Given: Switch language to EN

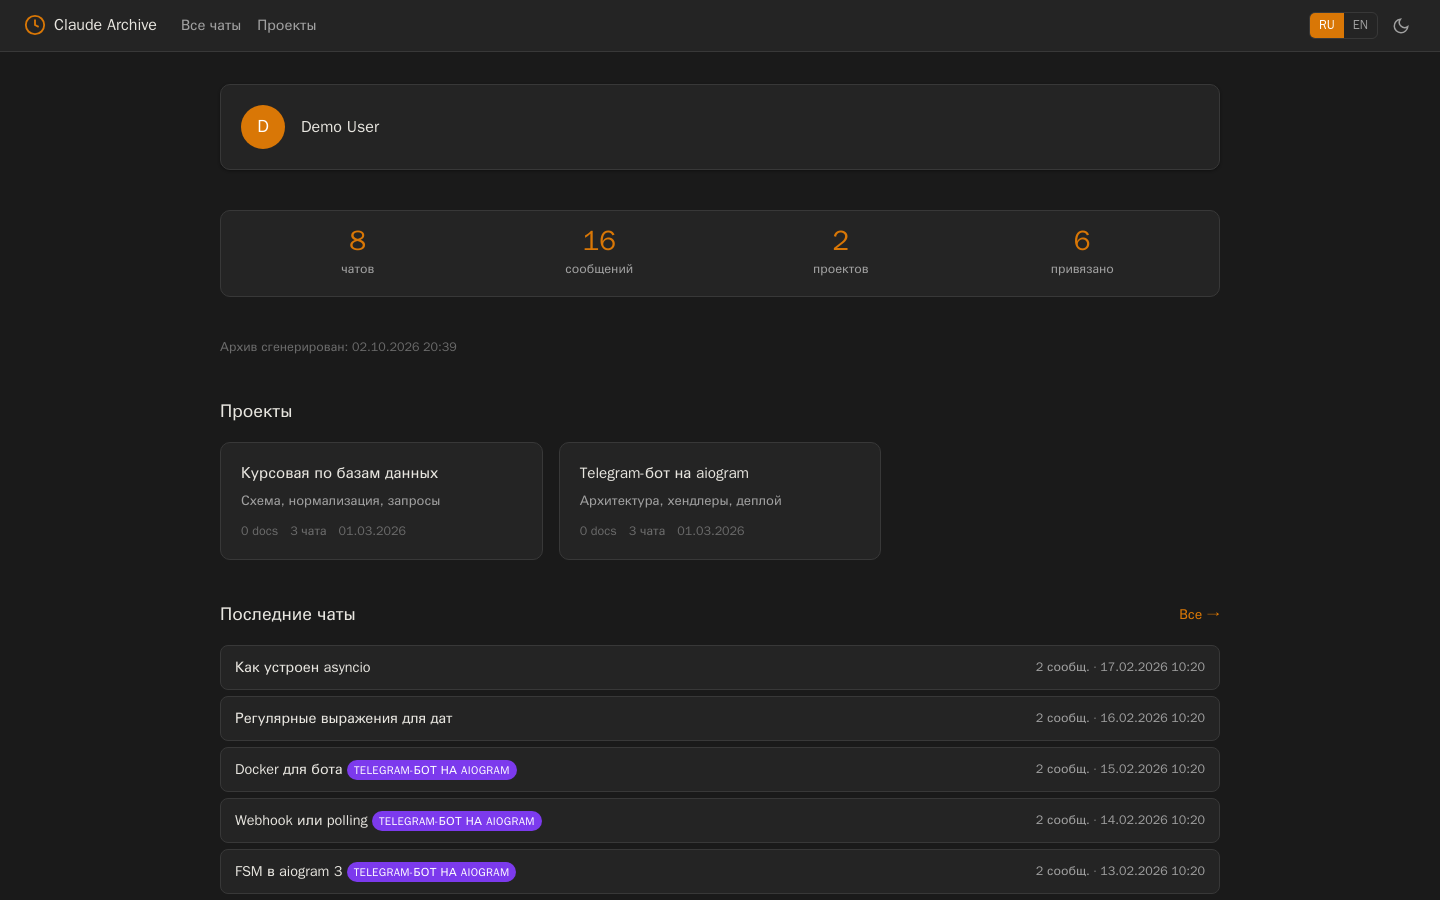Looking at the screenshot, I should pyautogui.click(x=1360, y=25).
